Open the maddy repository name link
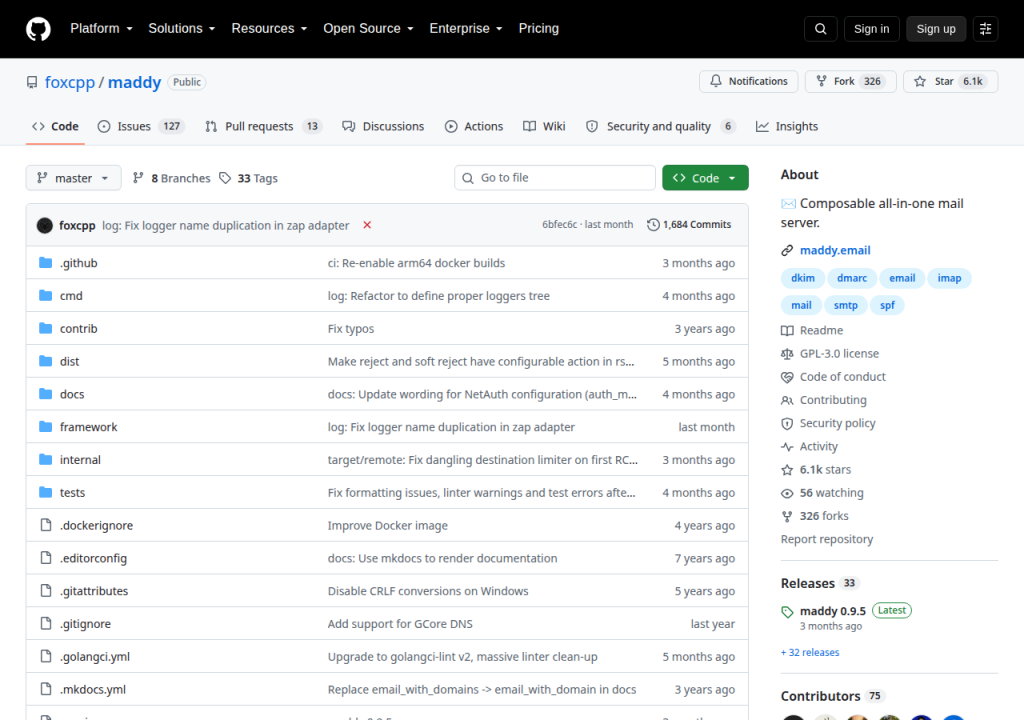Viewport: 1024px width, 720px height. pyautogui.click(x=135, y=82)
